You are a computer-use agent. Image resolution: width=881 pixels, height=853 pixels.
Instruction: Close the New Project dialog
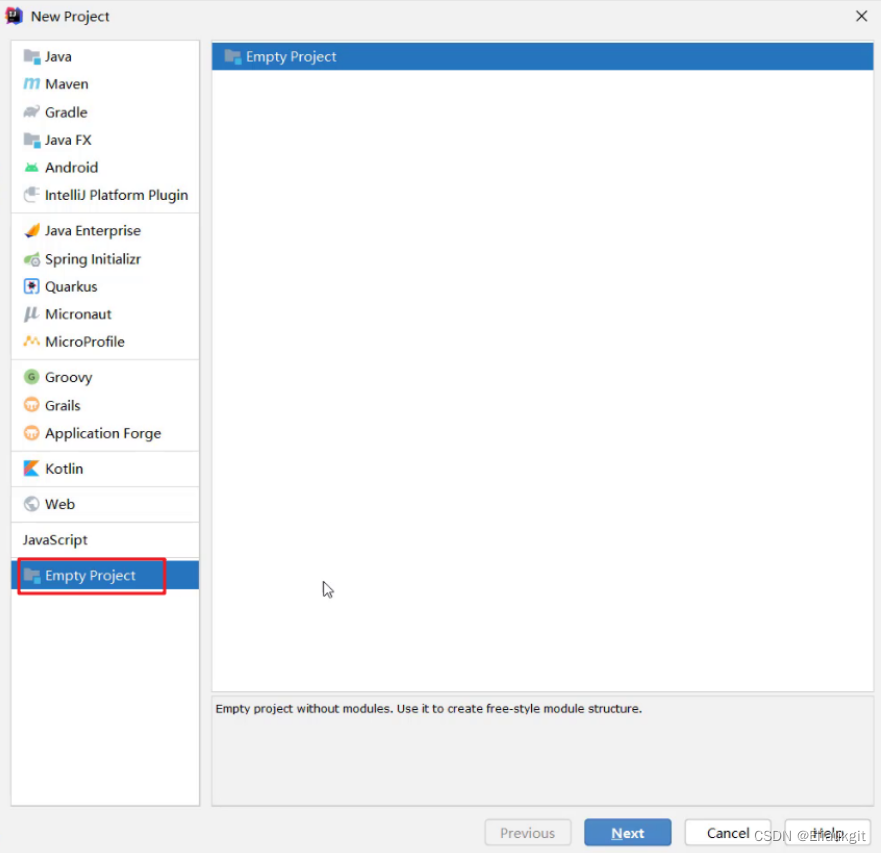click(x=861, y=16)
